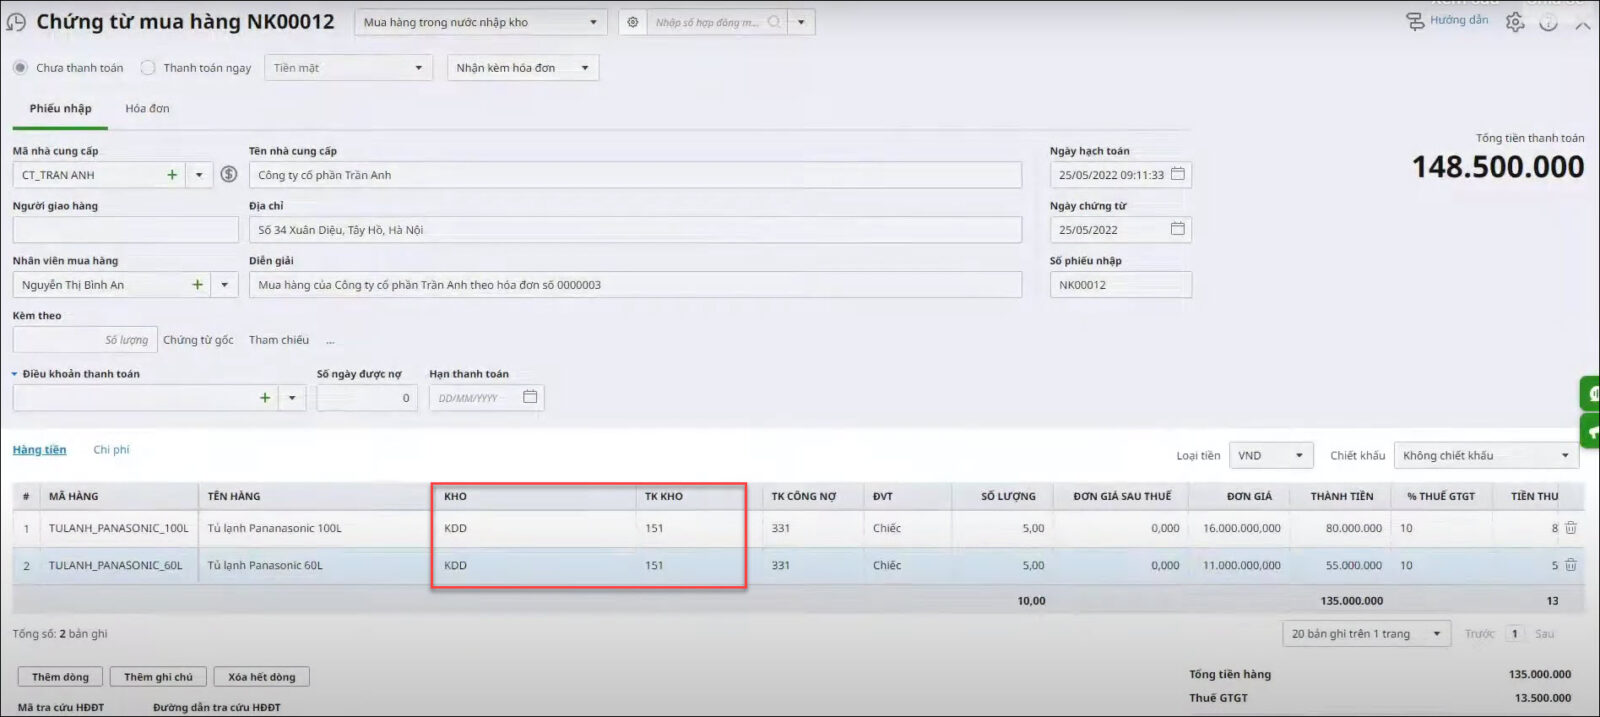Switch to the Hóa đơn tab
This screenshot has height=717, width=1600.
click(x=147, y=108)
